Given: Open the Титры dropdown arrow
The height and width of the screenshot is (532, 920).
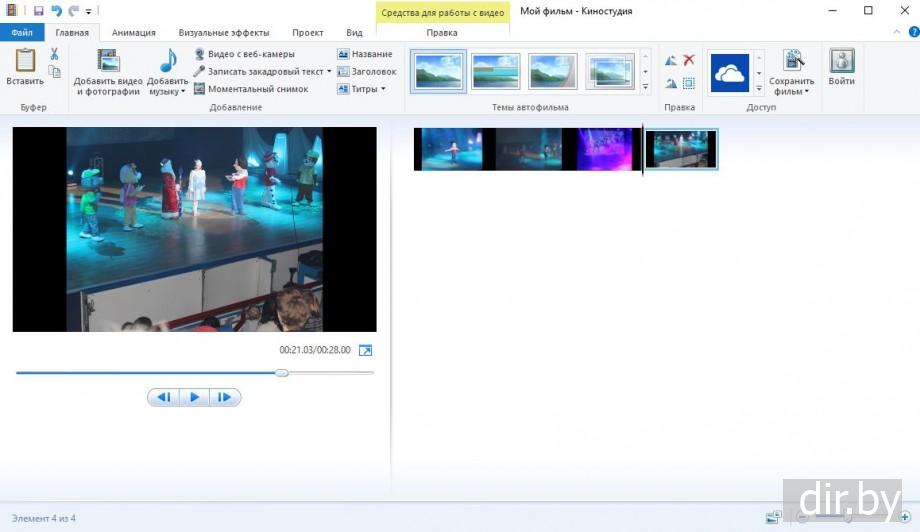Looking at the screenshot, I should coord(383,89).
